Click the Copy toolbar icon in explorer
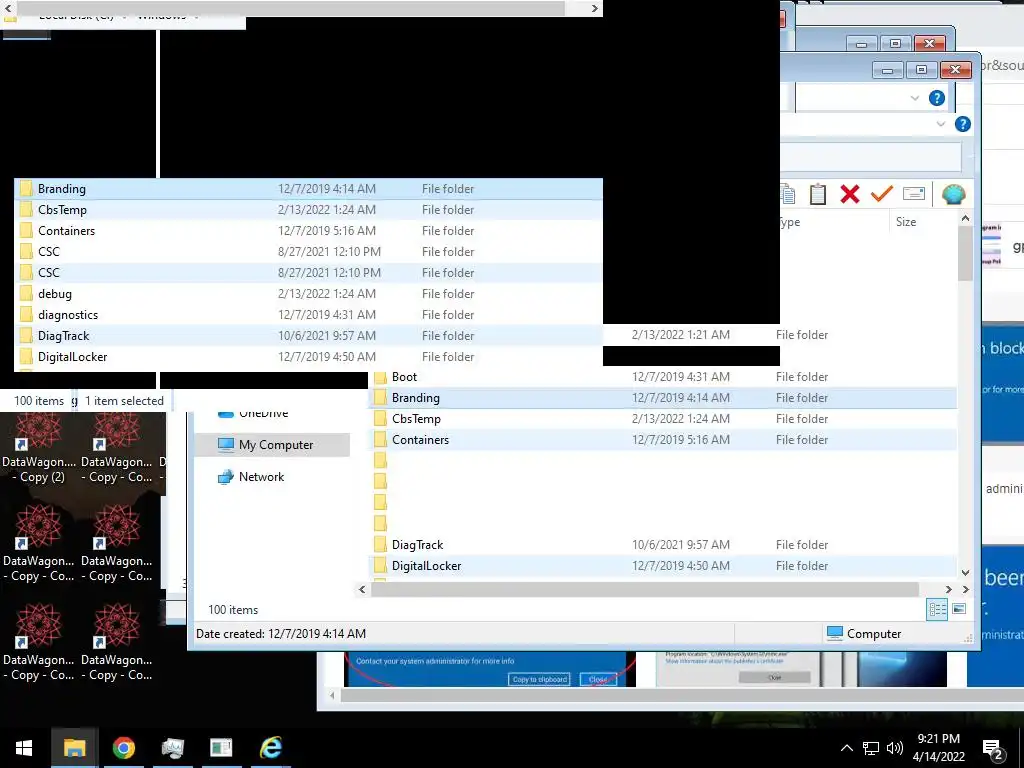Image resolution: width=1024 pixels, height=768 pixels. [788, 194]
